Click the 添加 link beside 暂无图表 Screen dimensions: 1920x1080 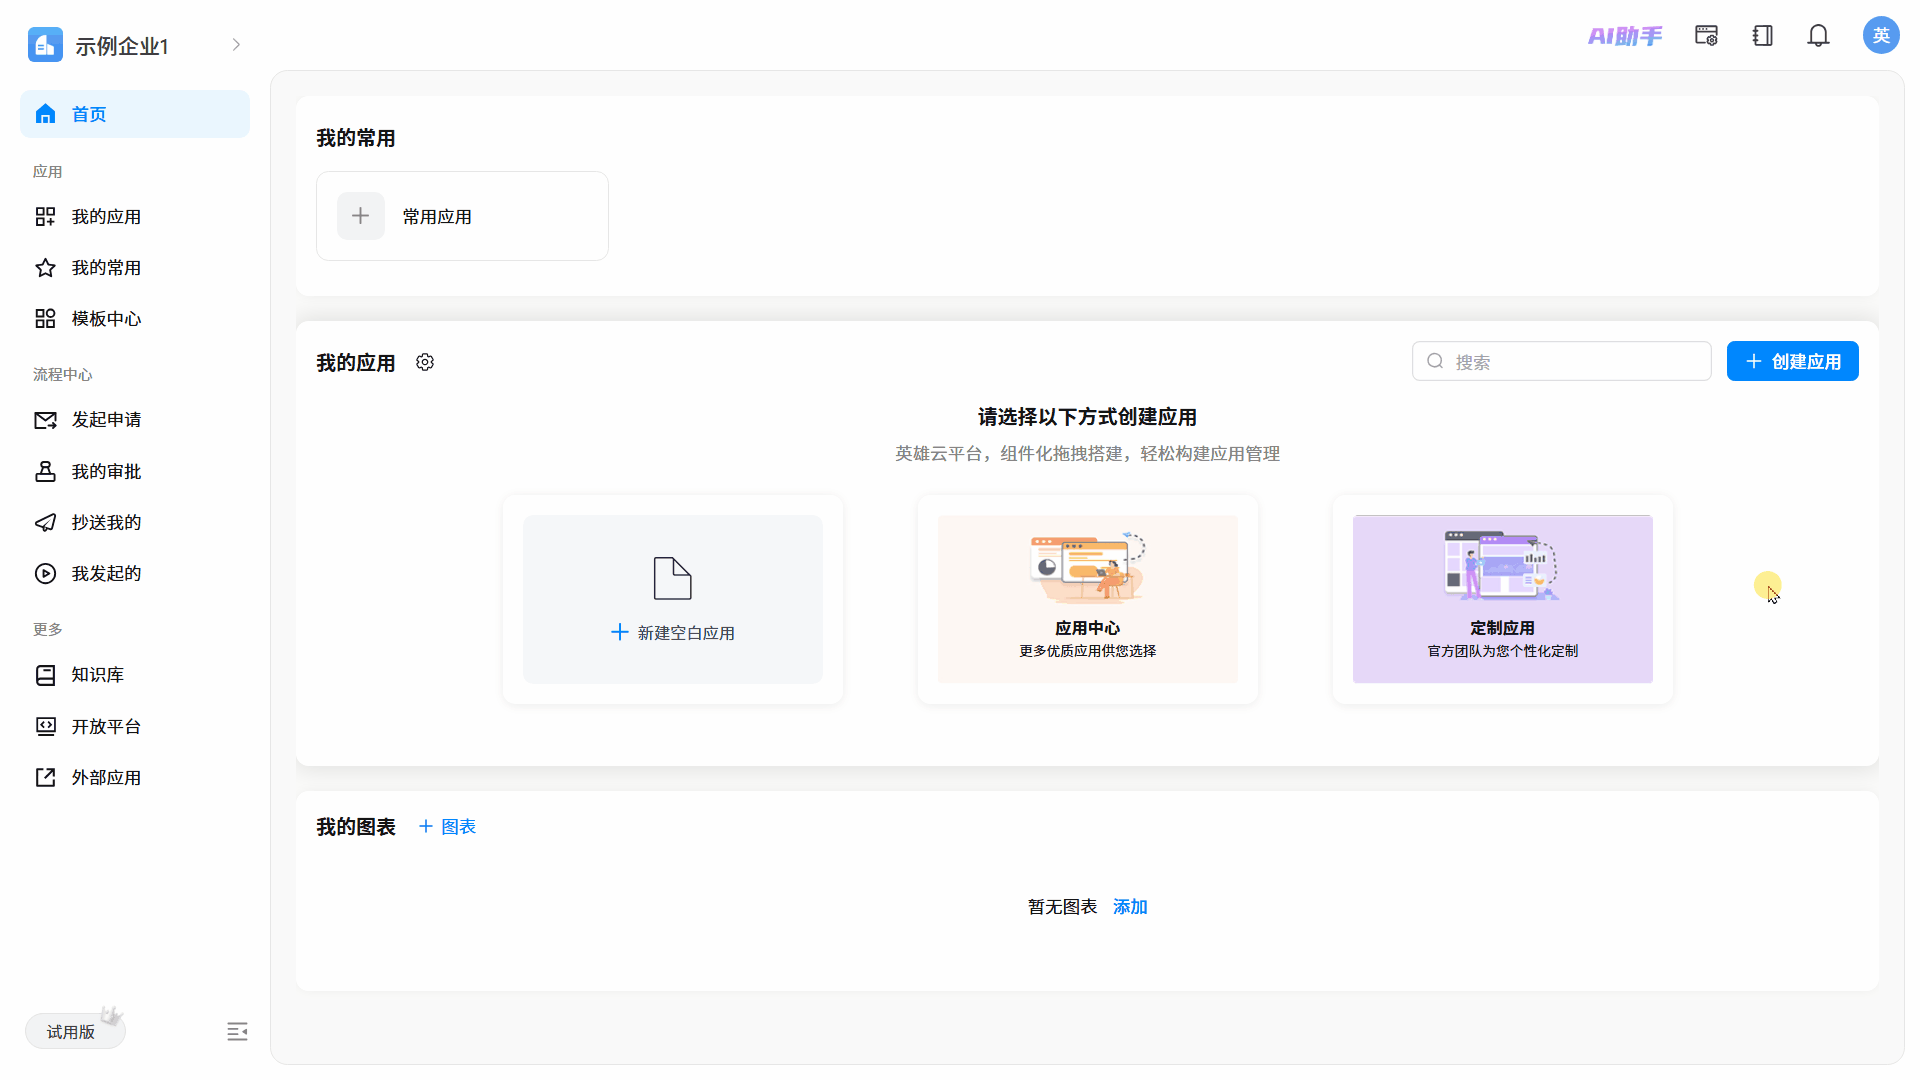1130,907
